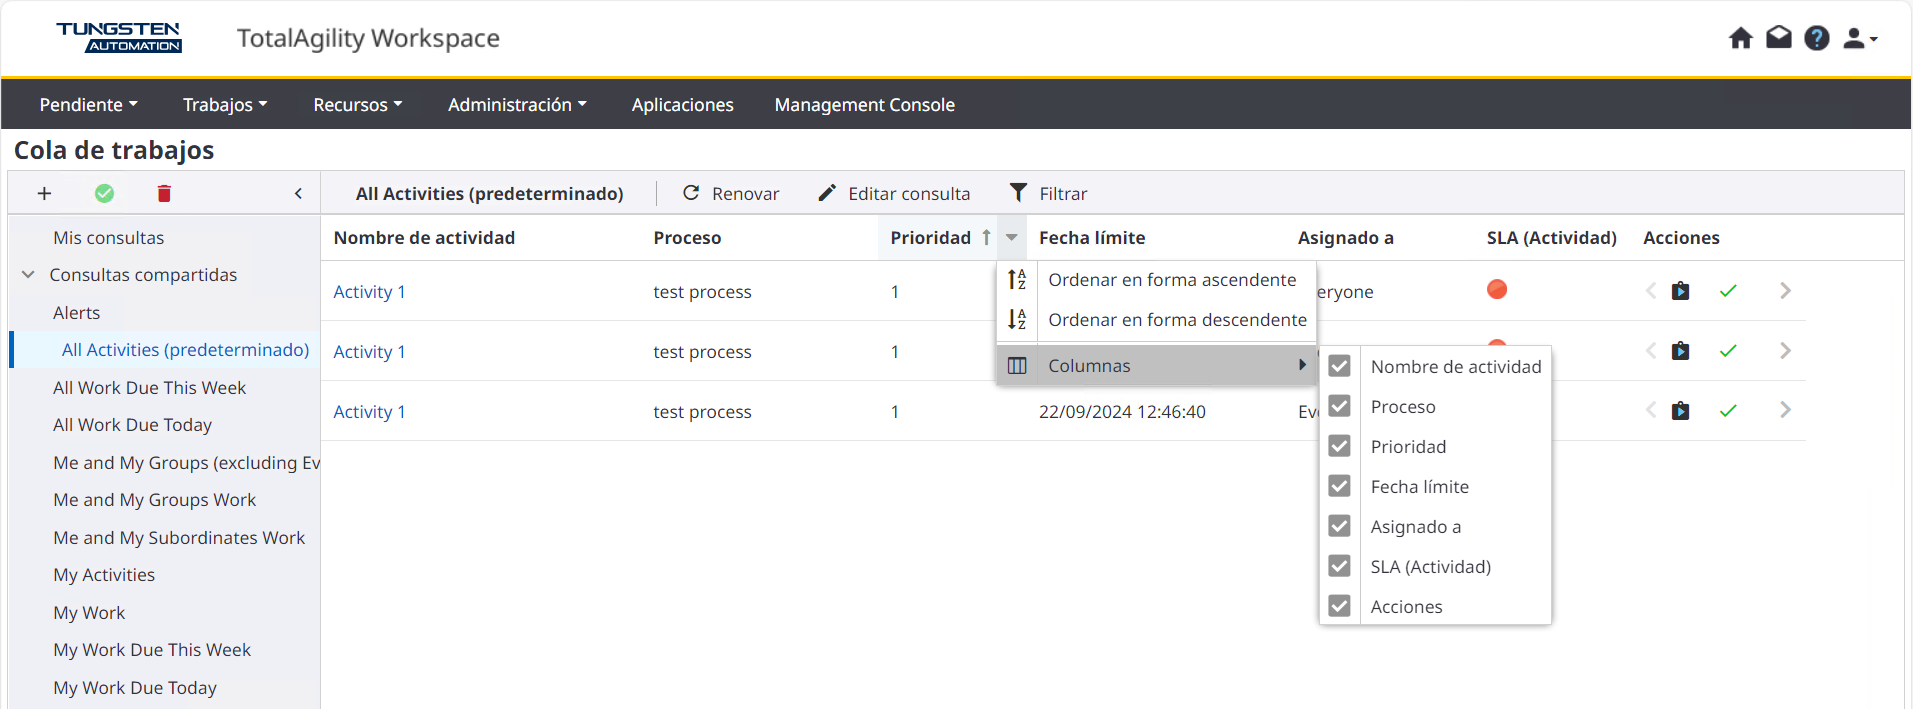The image size is (1913, 709).
Task: Click the Renovar refresh button
Action: 731,193
